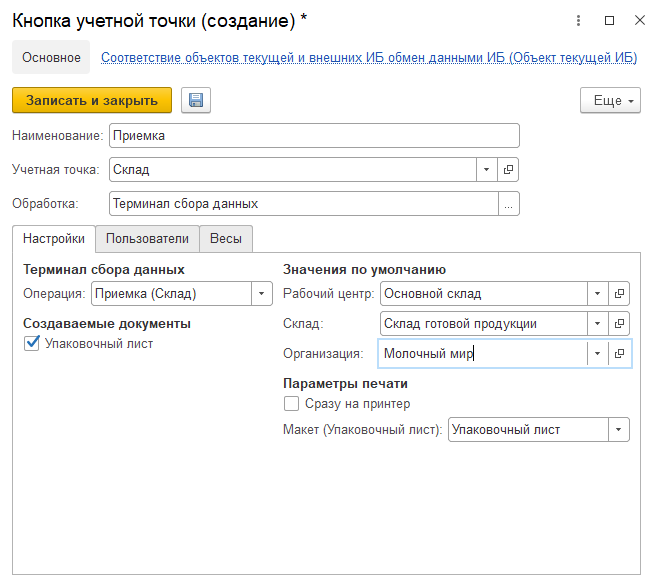Select the Основное section button
The width and height of the screenshot is (657, 585).
coord(51,58)
